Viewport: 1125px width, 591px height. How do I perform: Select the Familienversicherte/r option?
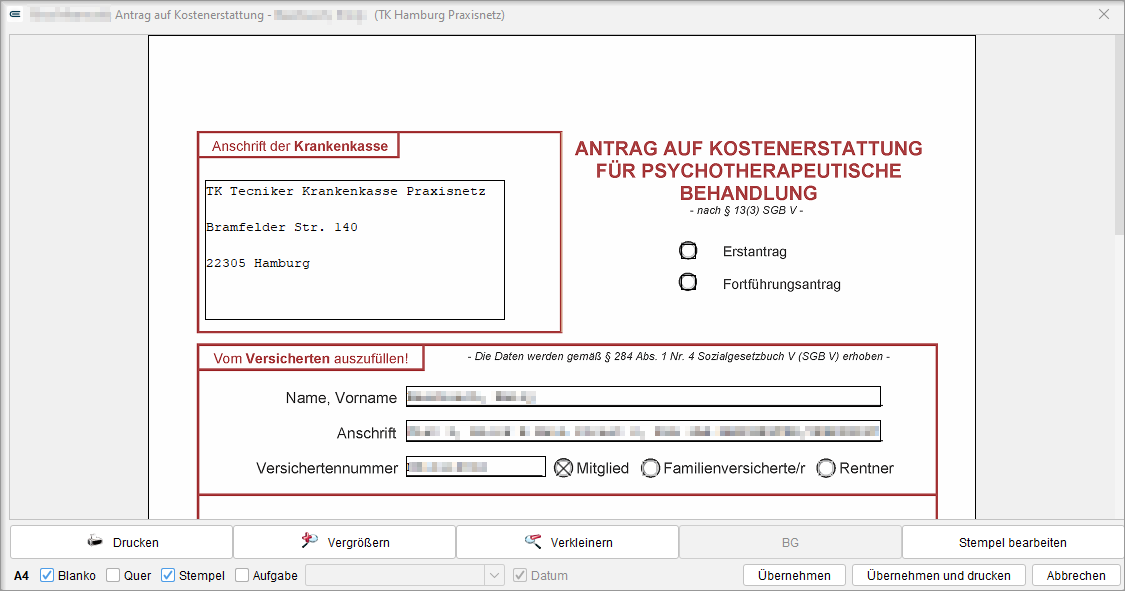(650, 468)
